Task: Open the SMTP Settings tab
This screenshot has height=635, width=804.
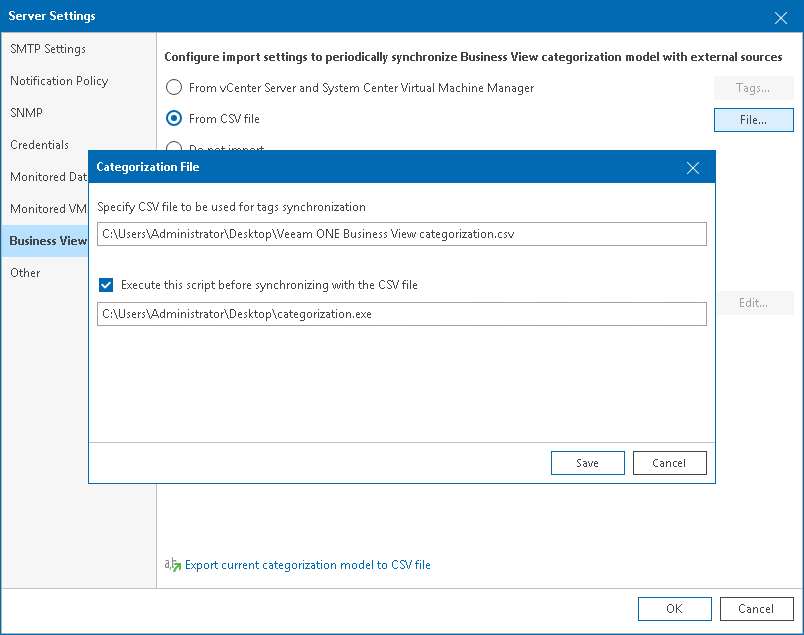Action: [x=48, y=49]
